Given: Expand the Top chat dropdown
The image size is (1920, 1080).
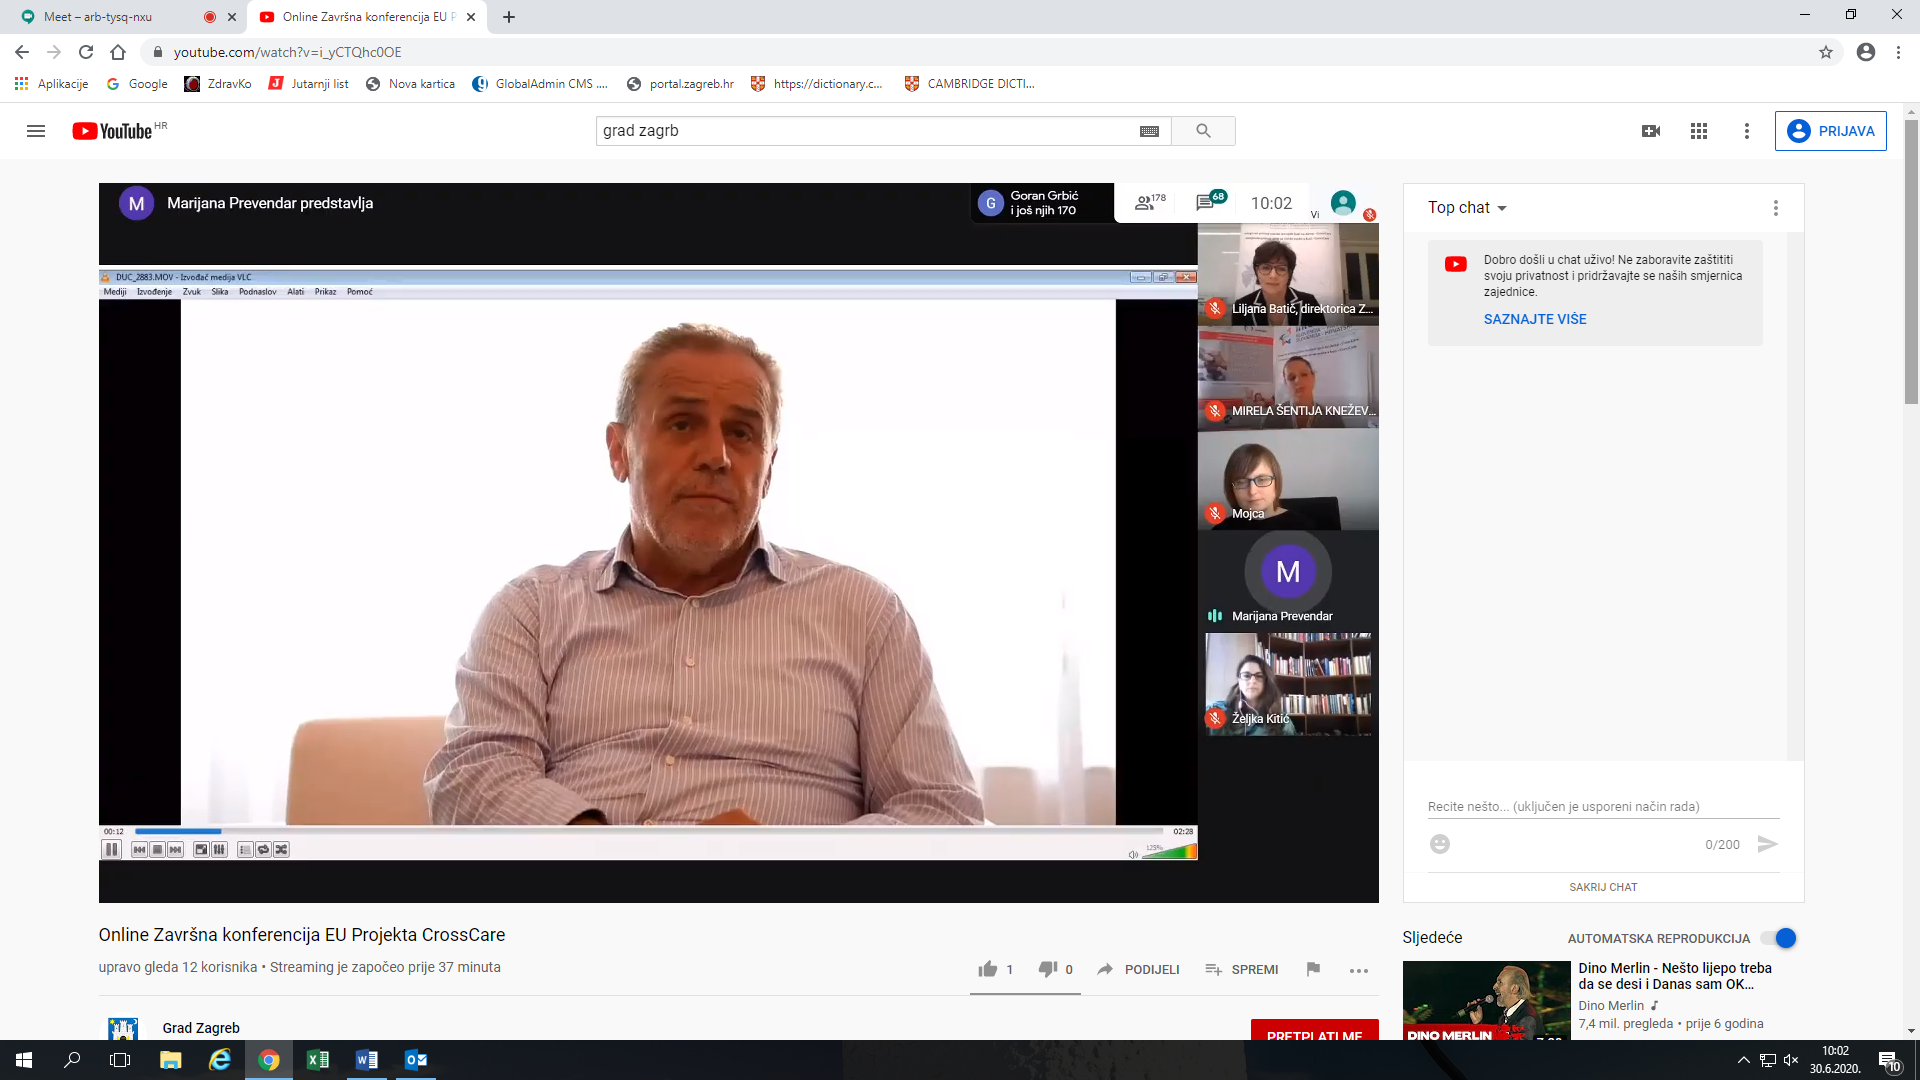Looking at the screenshot, I should tap(1467, 208).
